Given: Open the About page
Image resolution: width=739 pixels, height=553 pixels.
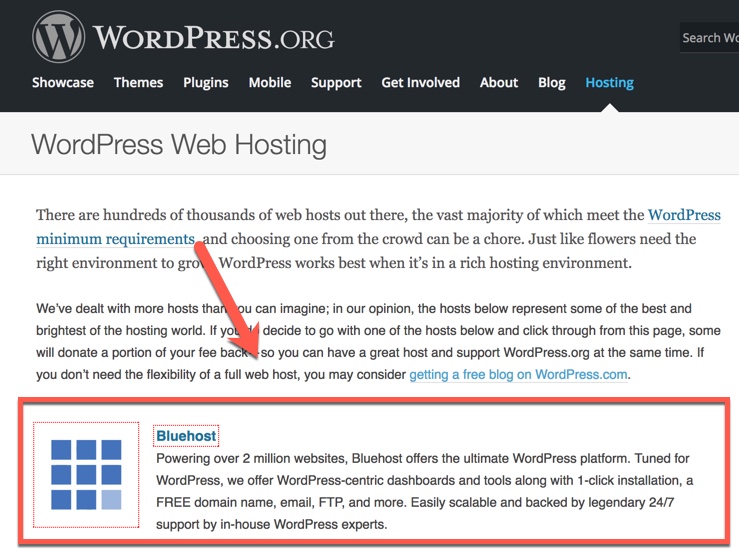Looking at the screenshot, I should click(499, 83).
